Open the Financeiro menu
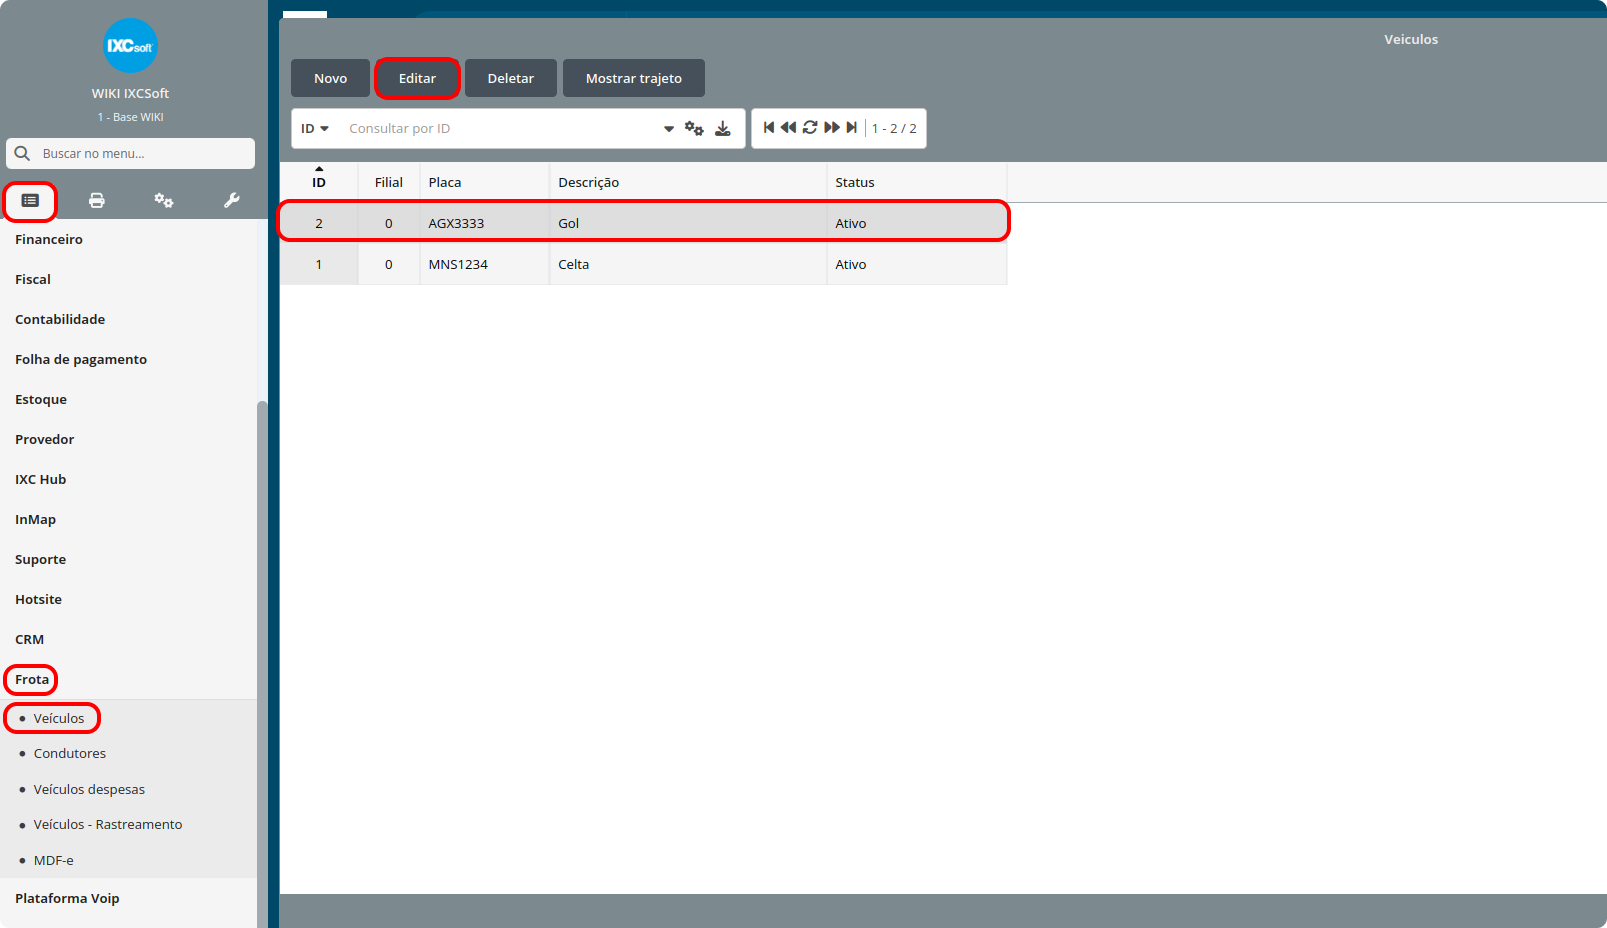1607x928 pixels. tap(49, 239)
